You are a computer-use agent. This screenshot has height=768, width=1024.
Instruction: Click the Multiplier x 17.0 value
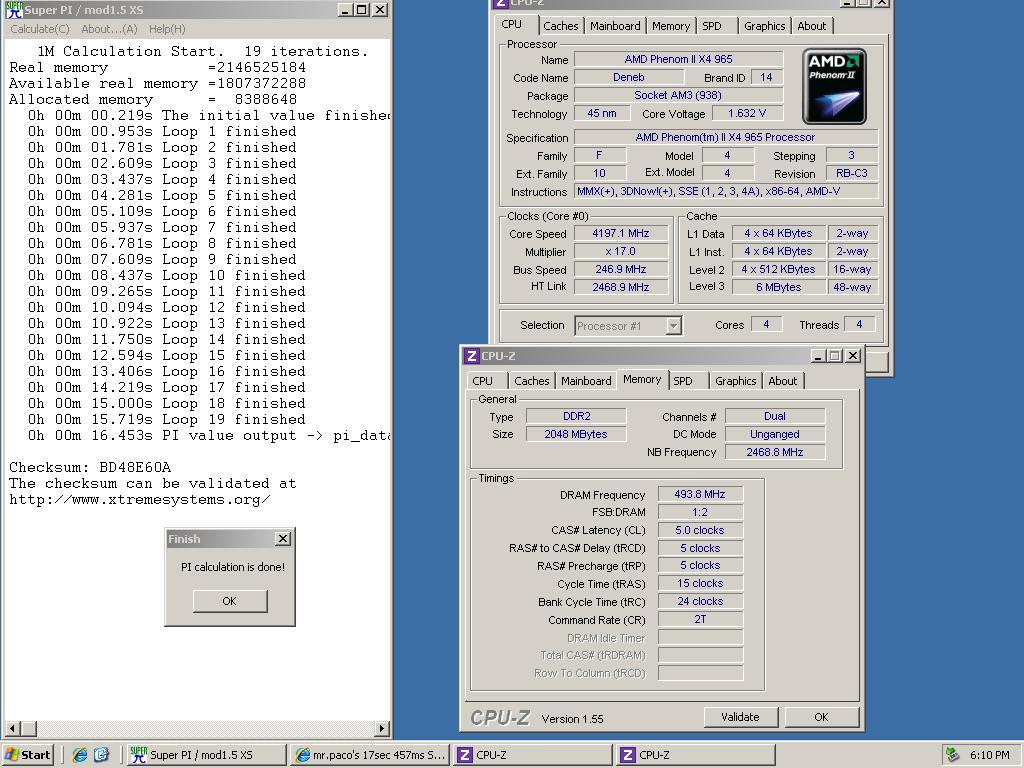point(621,251)
